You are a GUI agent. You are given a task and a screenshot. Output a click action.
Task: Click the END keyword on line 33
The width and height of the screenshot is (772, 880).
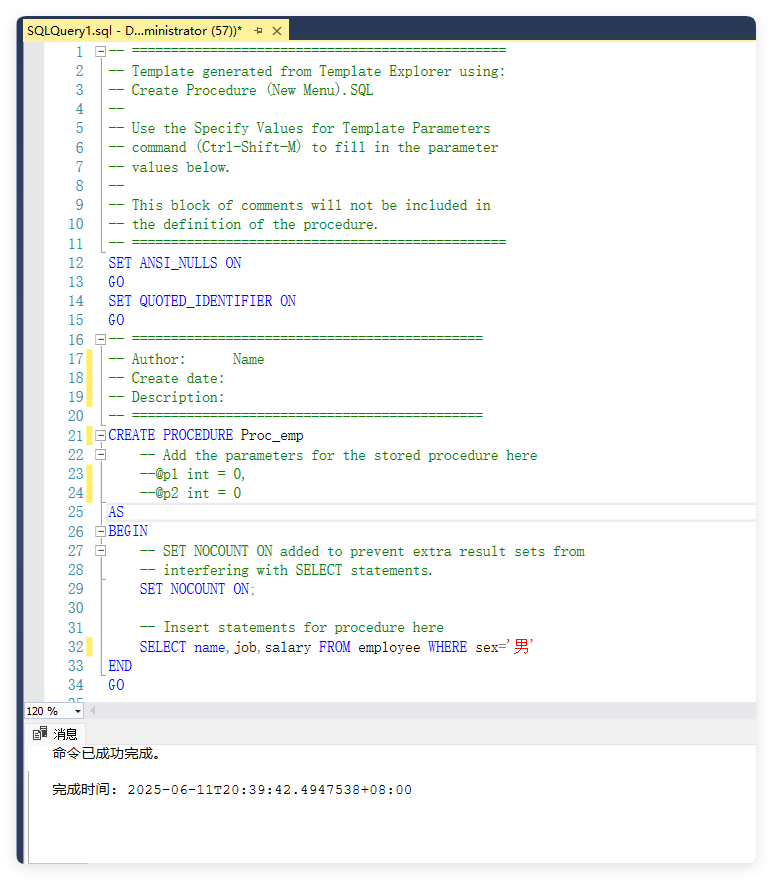click(120, 666)
